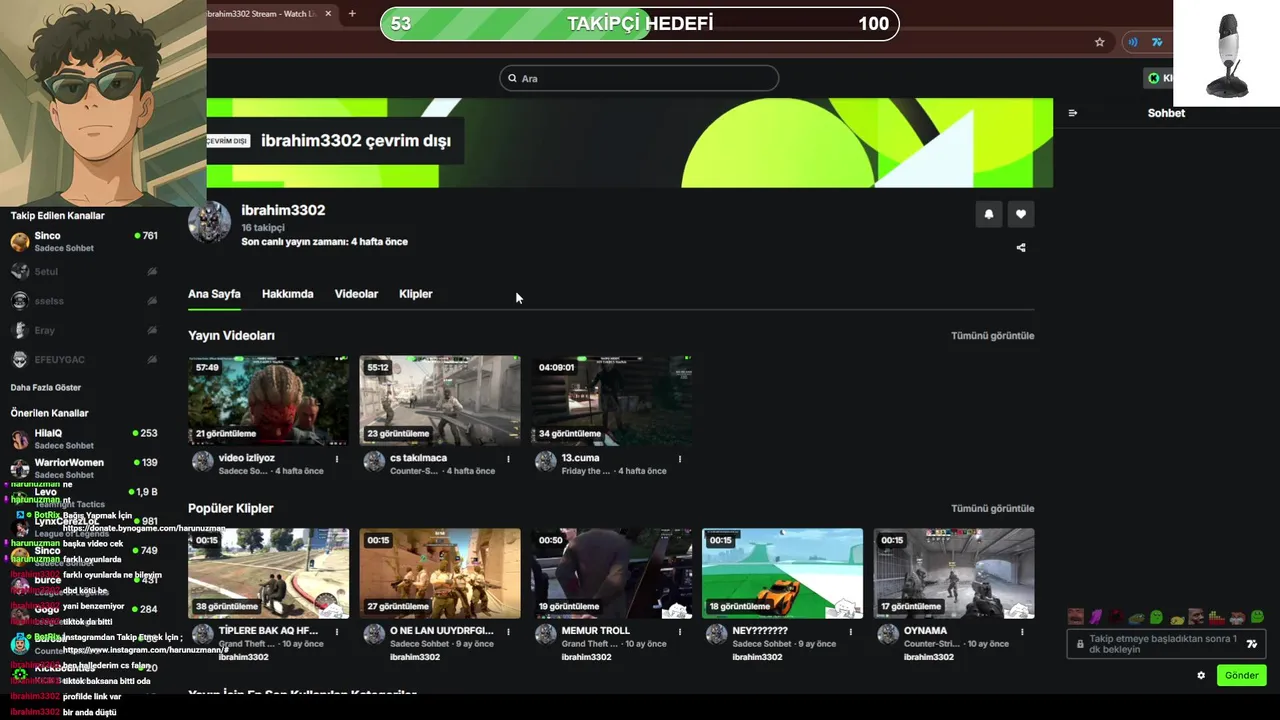The image size is (1280, 720).
Task: Click the Sohbet chat header title
Action: (1166, 113)
